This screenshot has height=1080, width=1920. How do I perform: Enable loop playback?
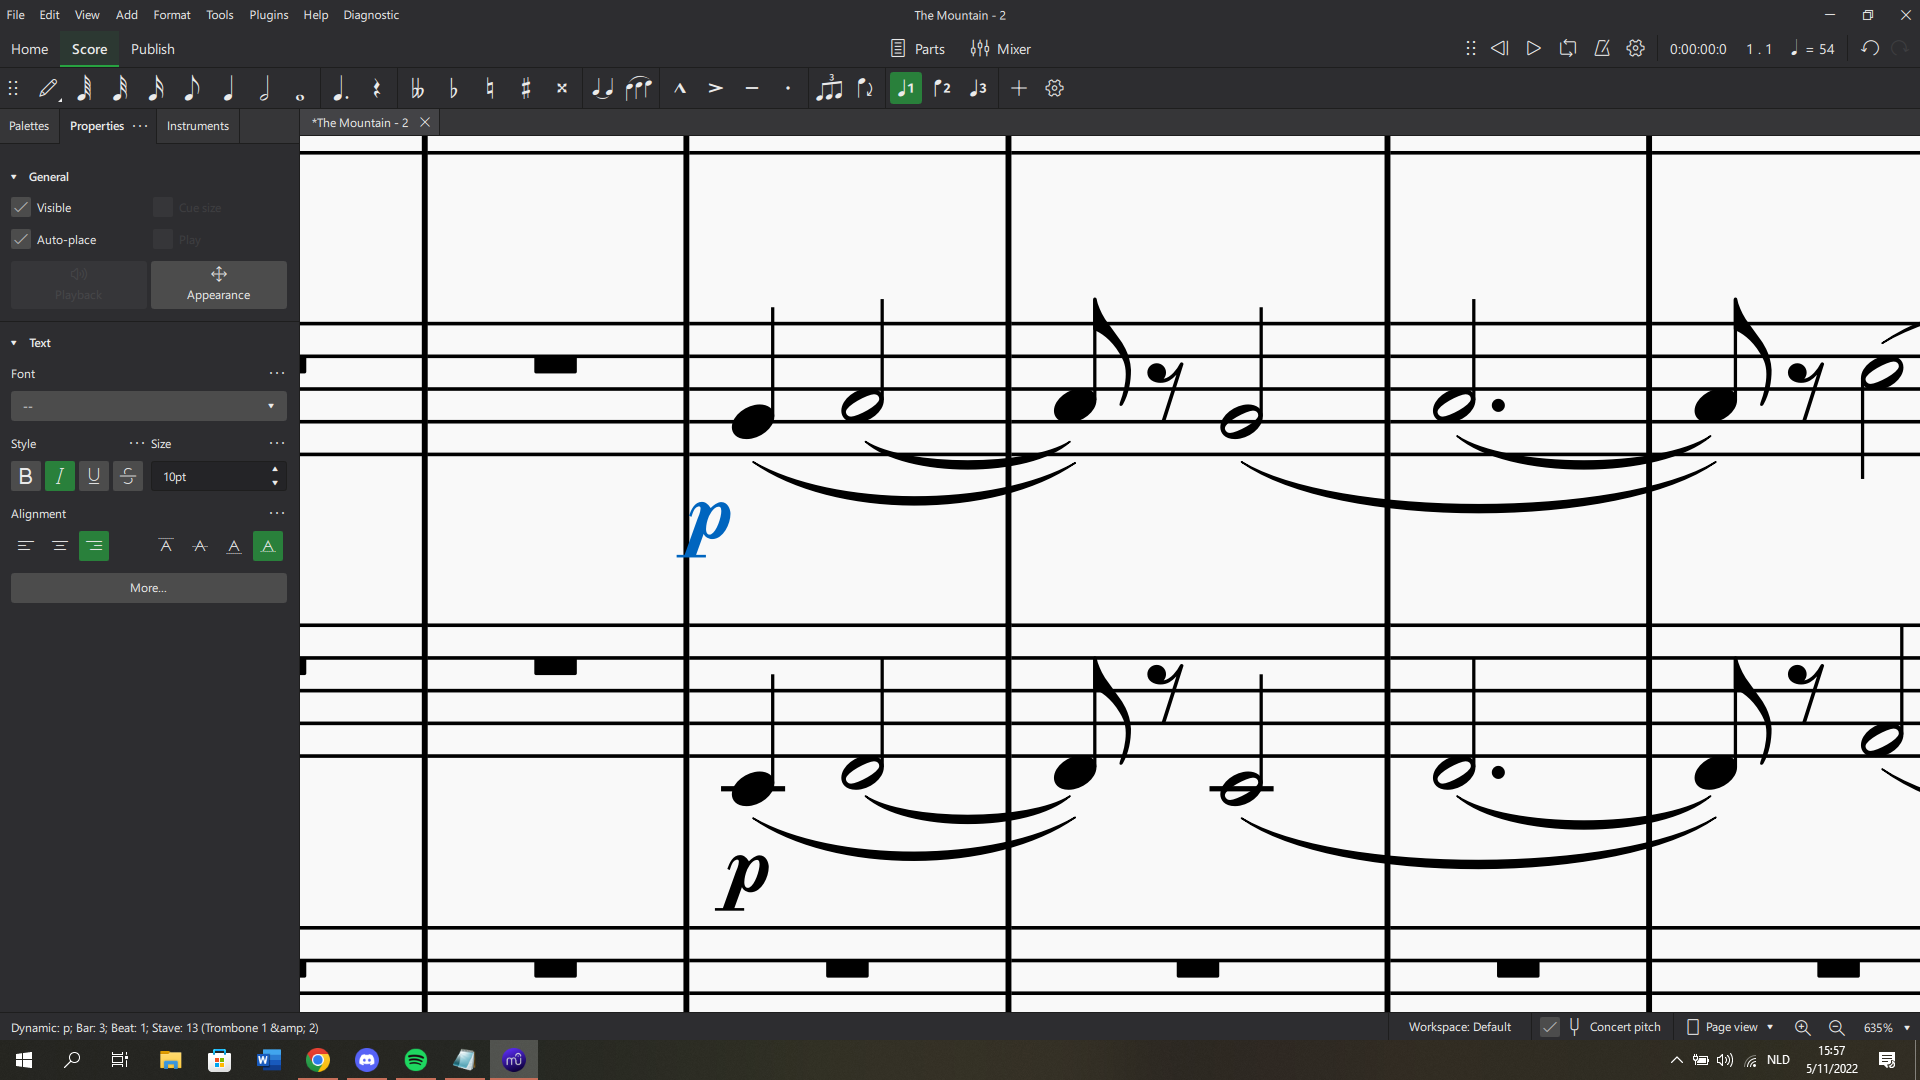click(x=1568, y=48)
